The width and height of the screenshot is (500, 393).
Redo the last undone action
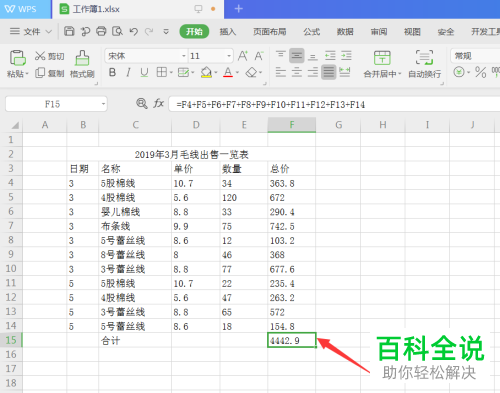click(149, 31)
